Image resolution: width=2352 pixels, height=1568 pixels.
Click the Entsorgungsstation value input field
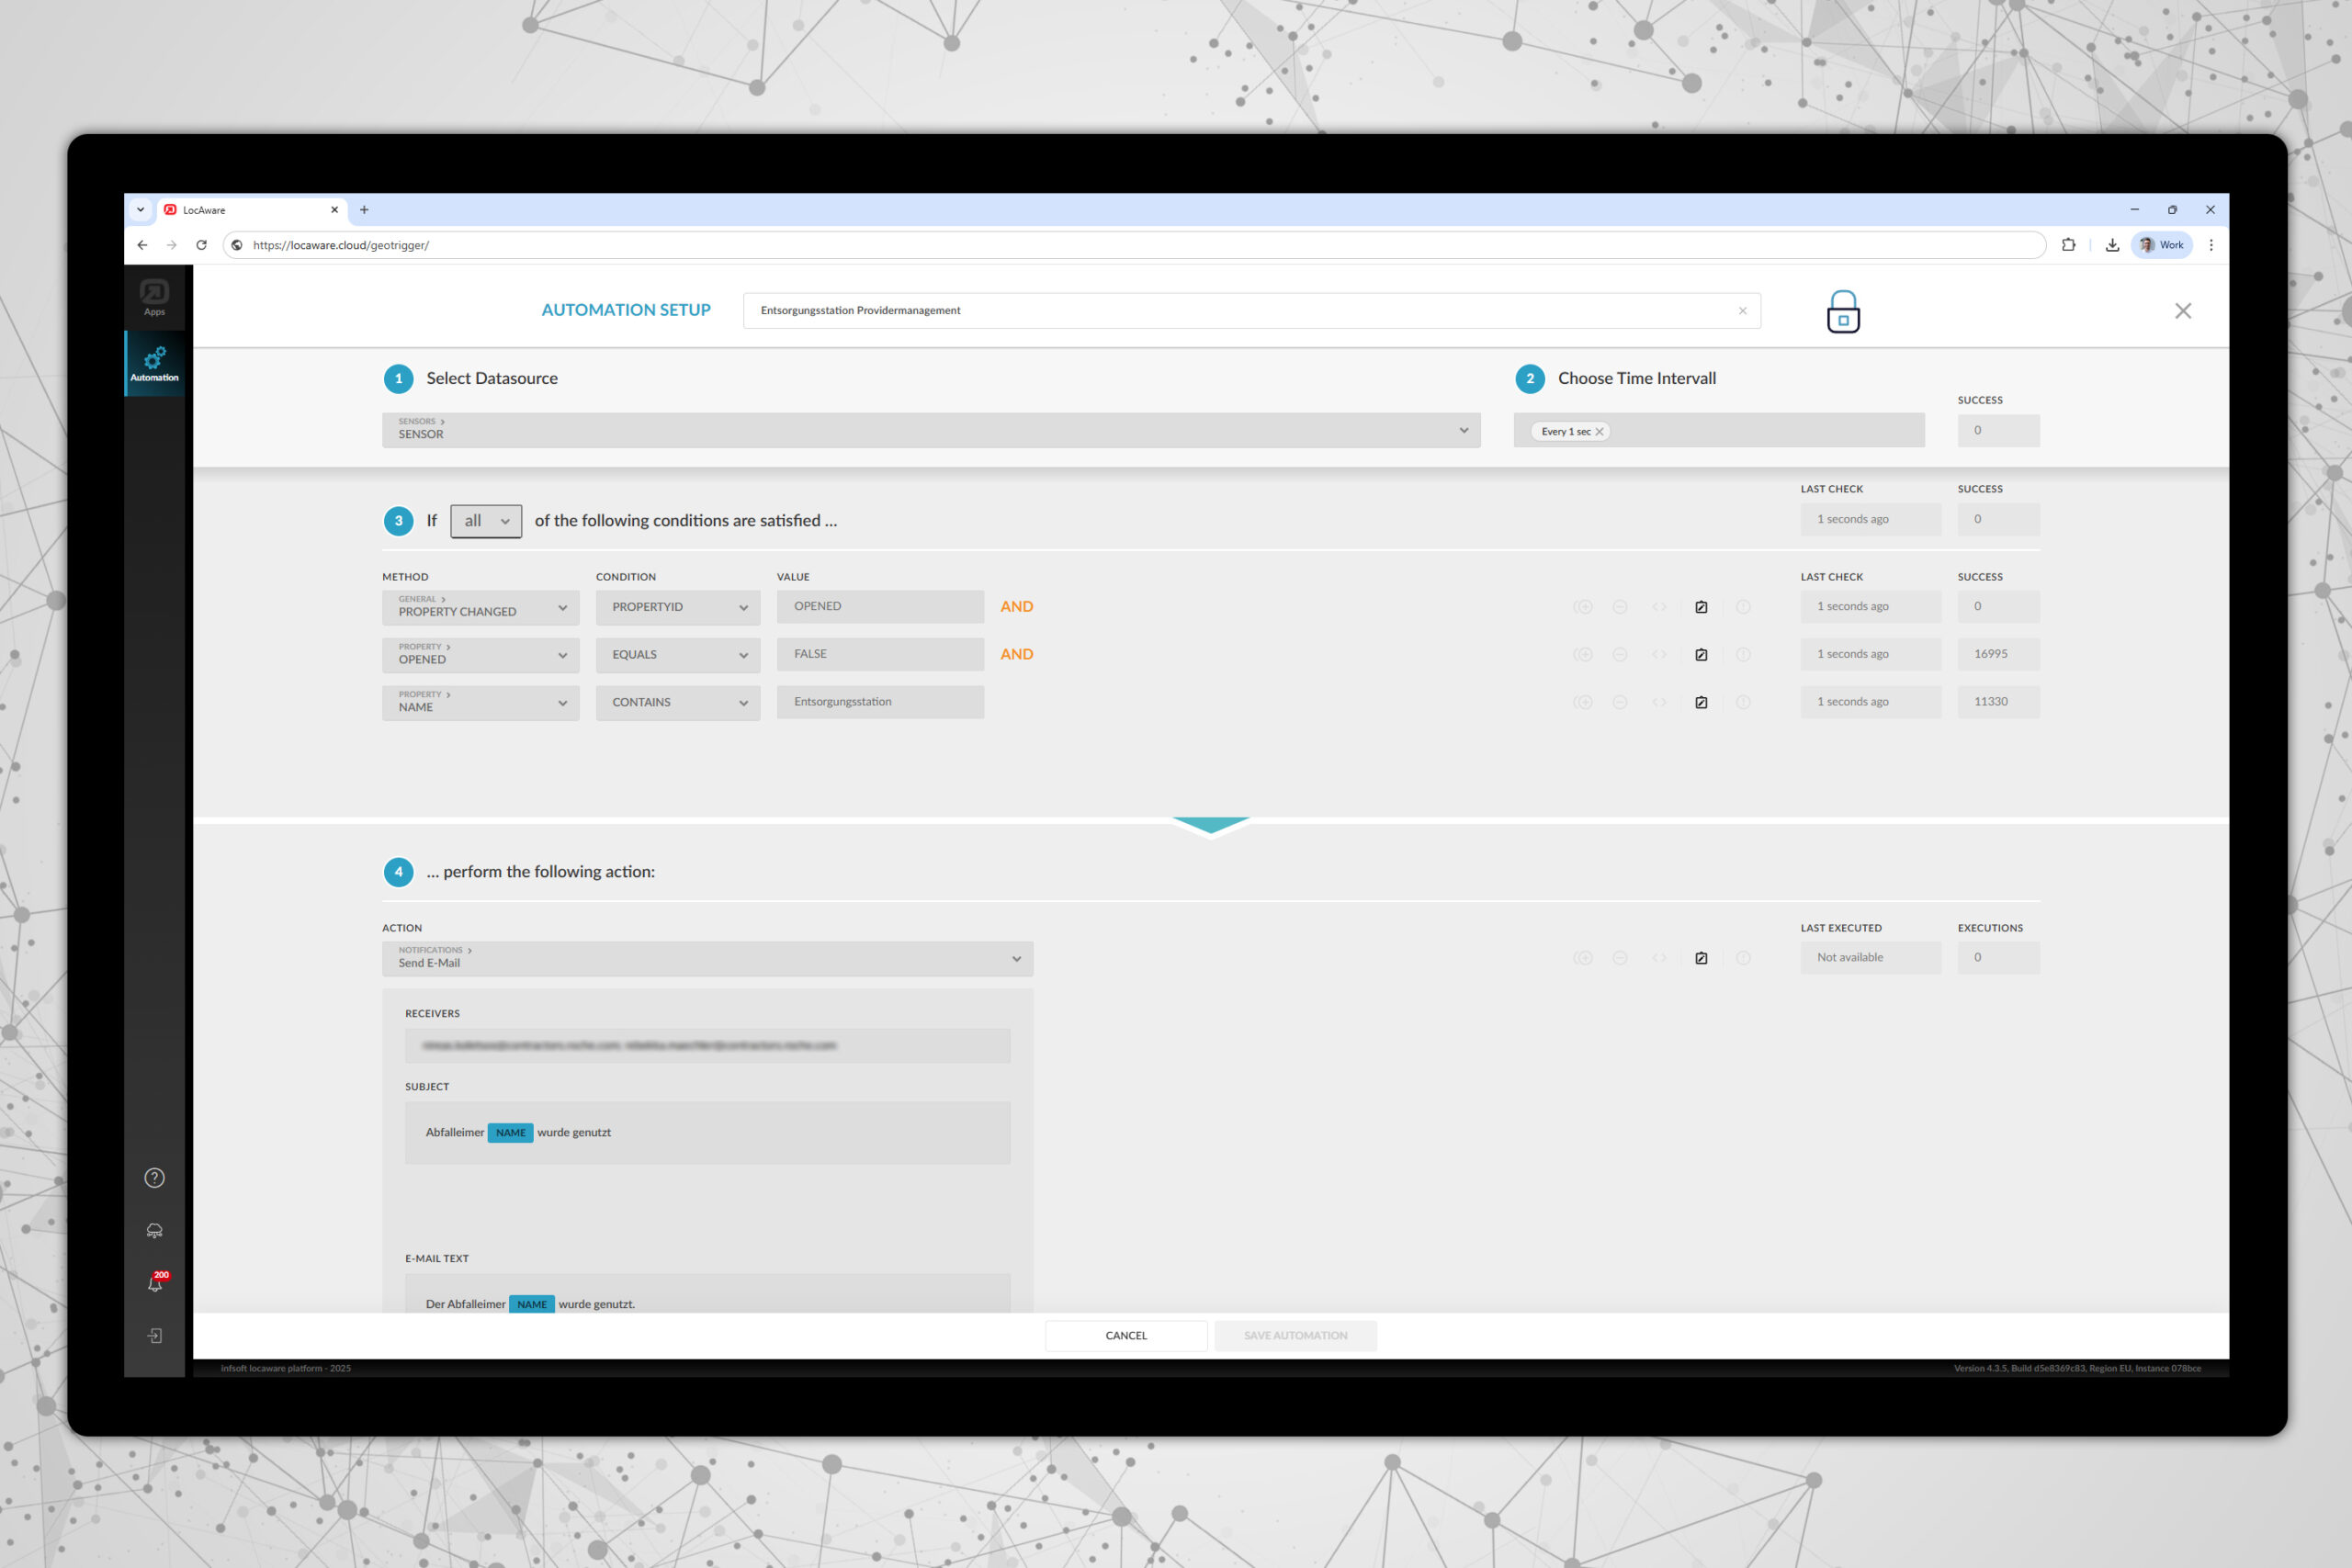[879, 702]
